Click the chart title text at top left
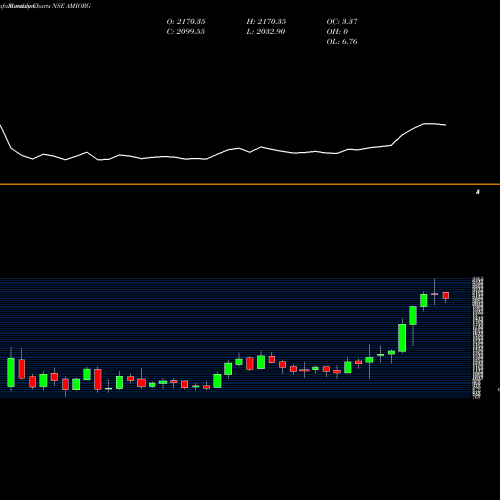This screenshot has height=500, width=500. coord(45,6)
